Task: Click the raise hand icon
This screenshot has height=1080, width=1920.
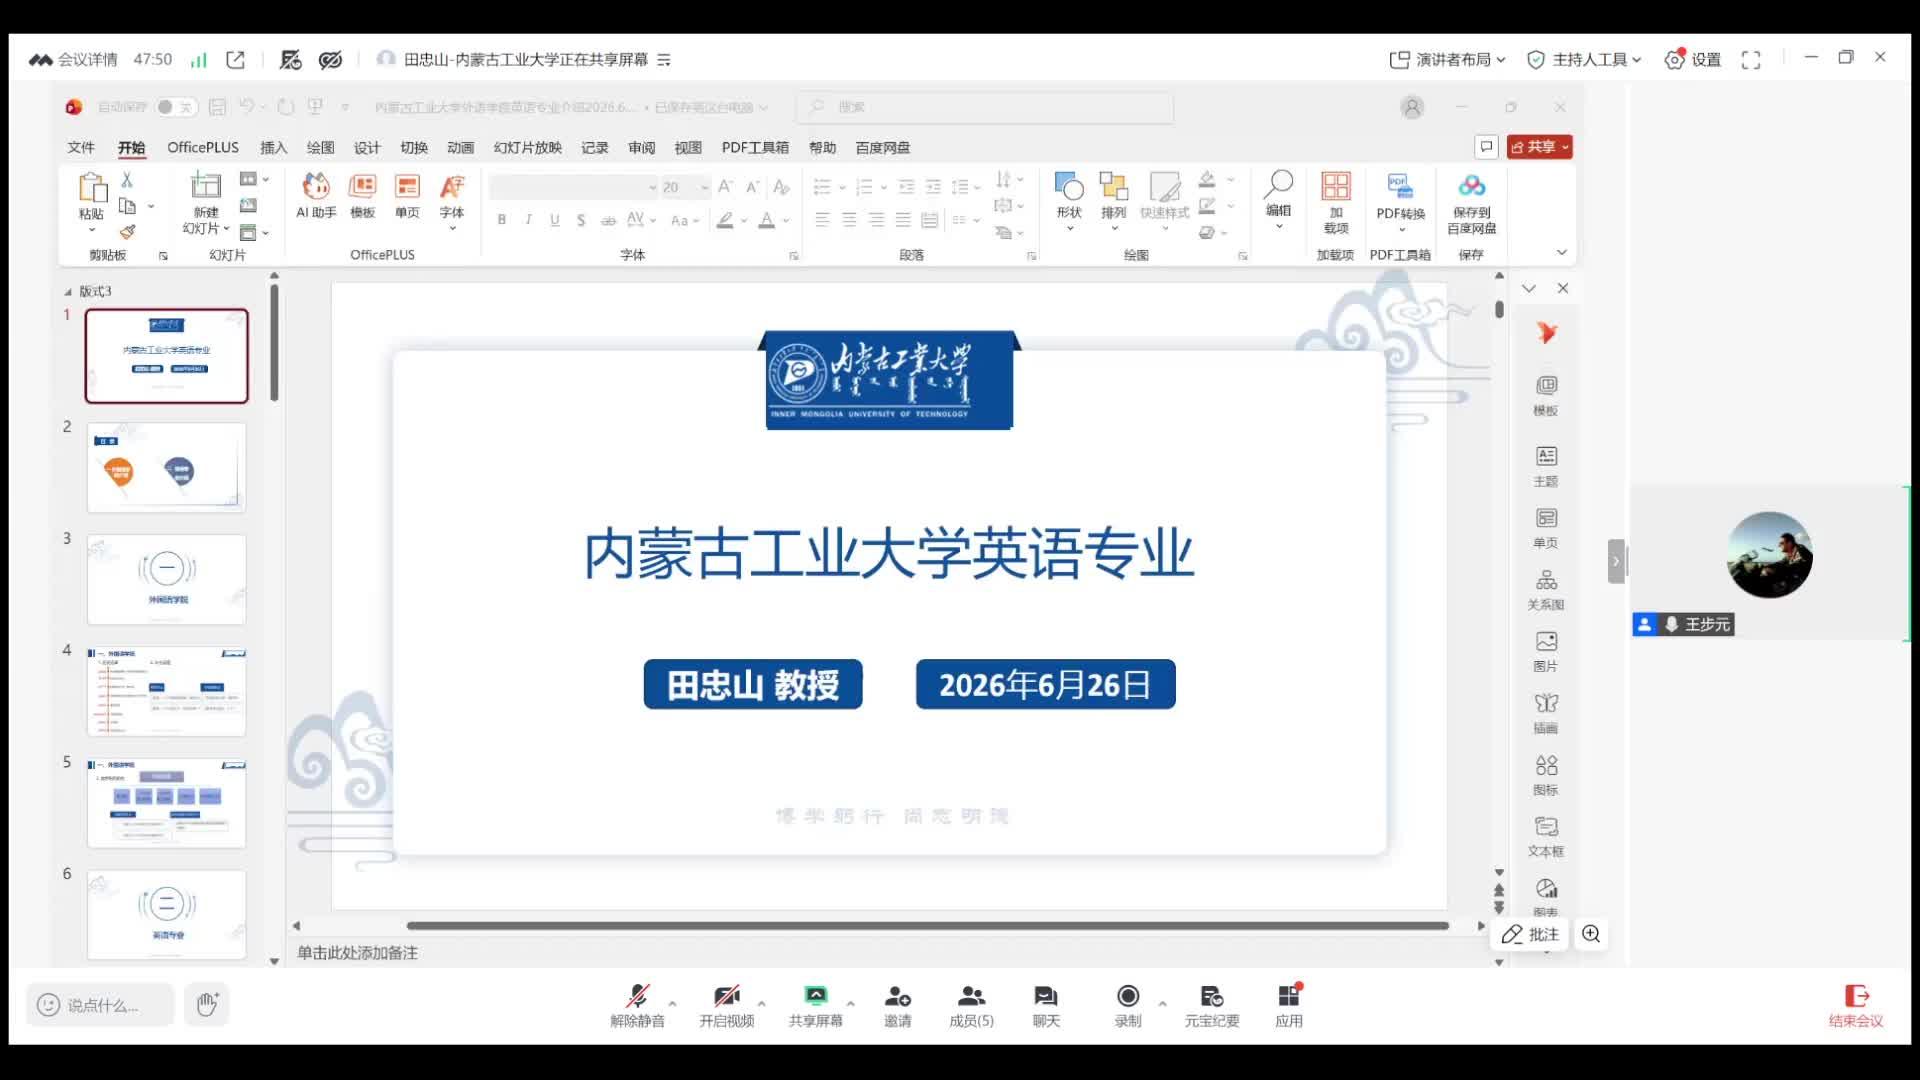Action: [207, 1004]
